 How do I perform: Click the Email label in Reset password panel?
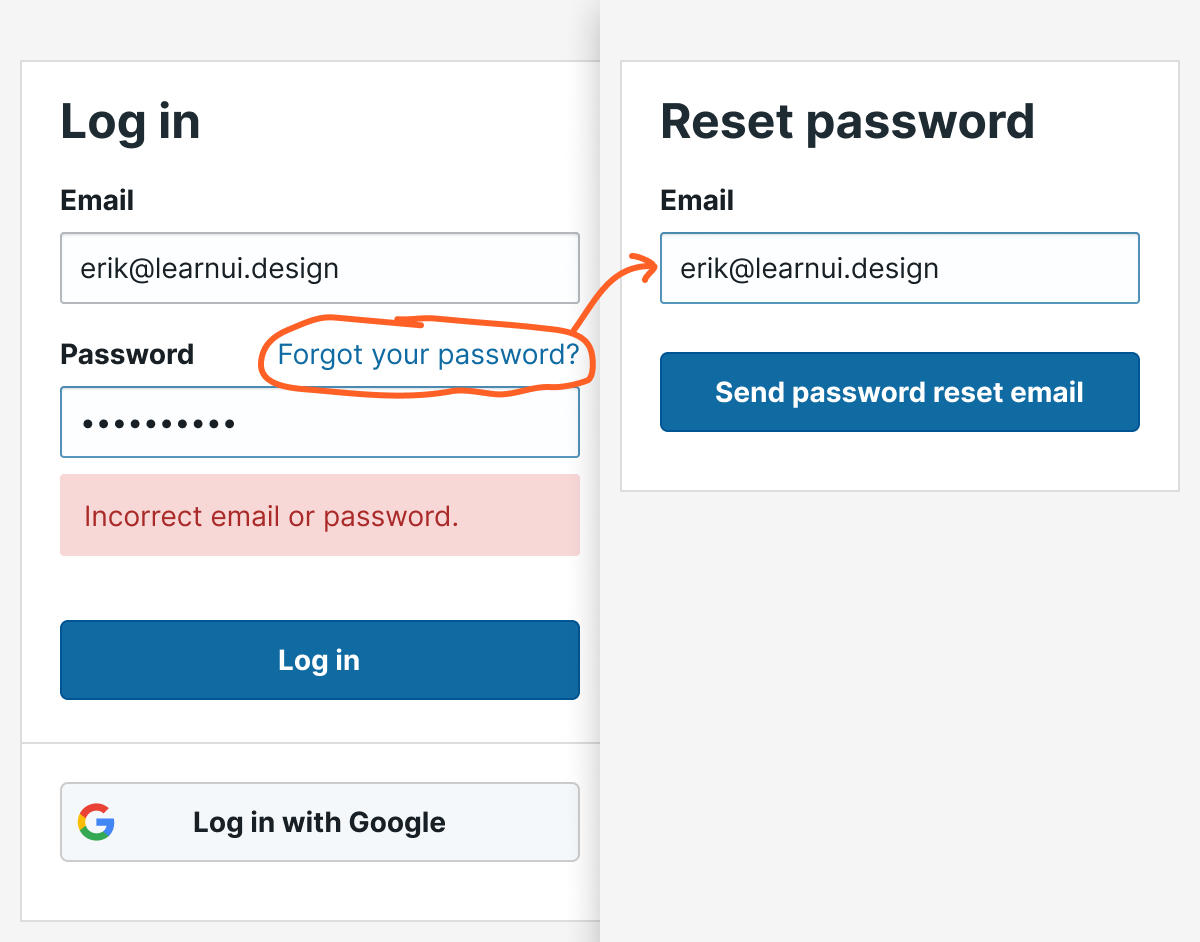pos(697,200)
